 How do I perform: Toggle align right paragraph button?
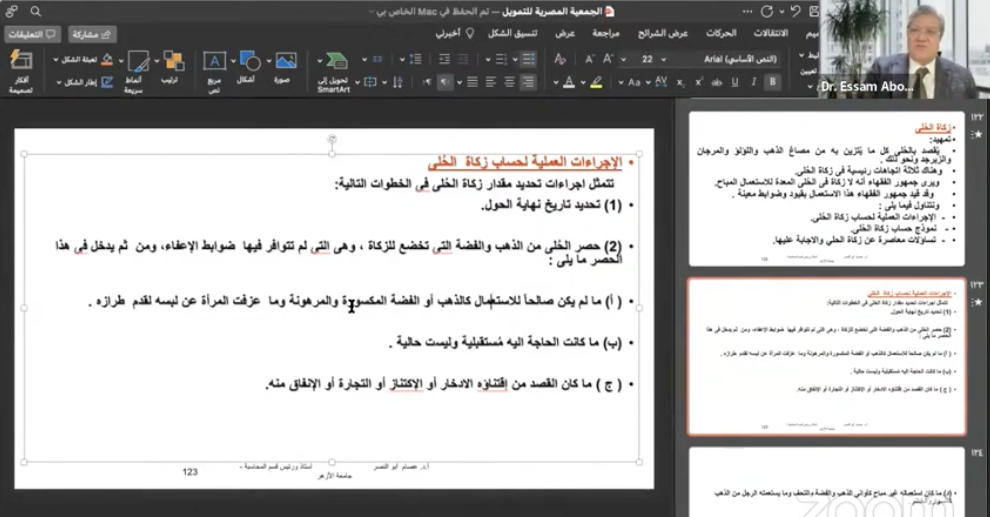tap(528, 82)
